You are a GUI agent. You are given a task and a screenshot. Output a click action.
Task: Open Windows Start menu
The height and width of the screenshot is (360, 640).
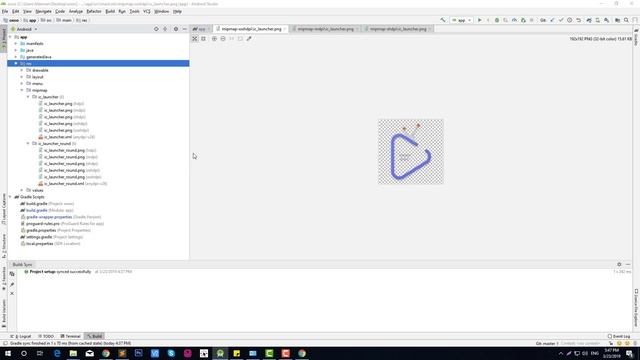pos(8,353)
